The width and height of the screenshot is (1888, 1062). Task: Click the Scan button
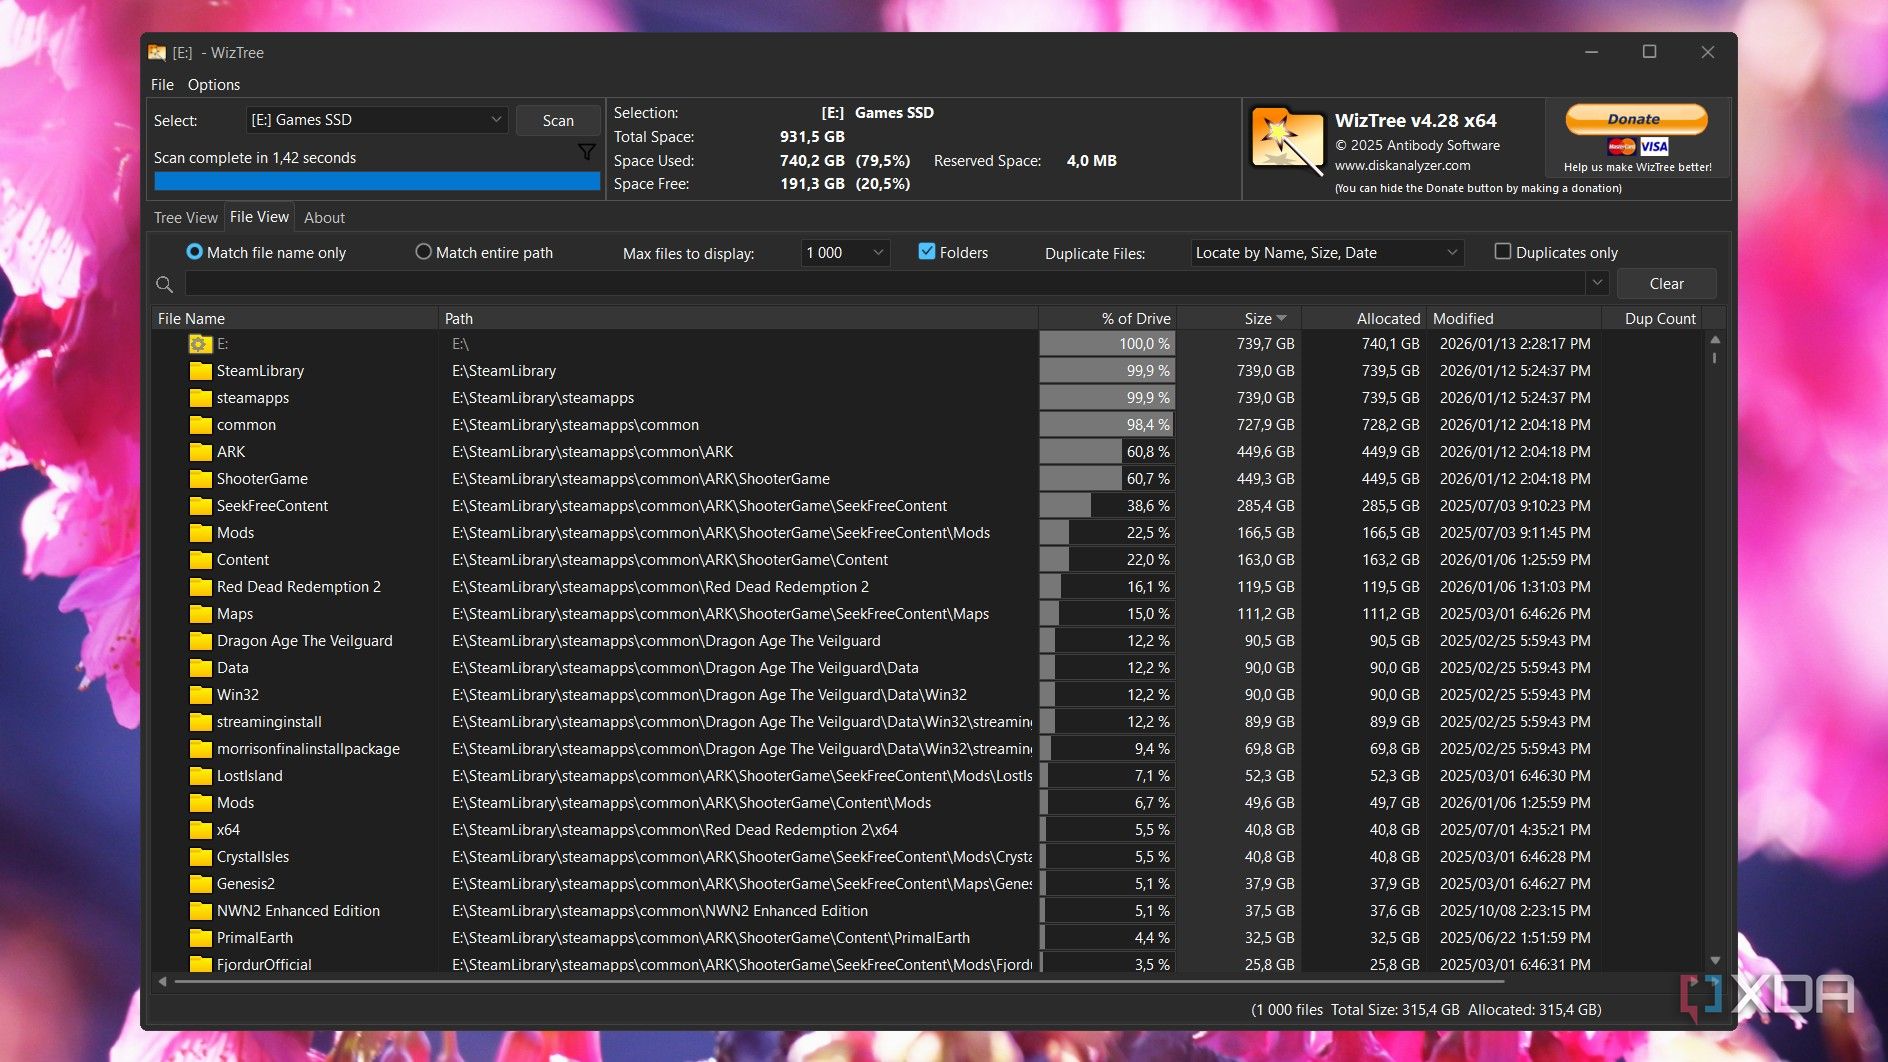[x=558, y=120]
